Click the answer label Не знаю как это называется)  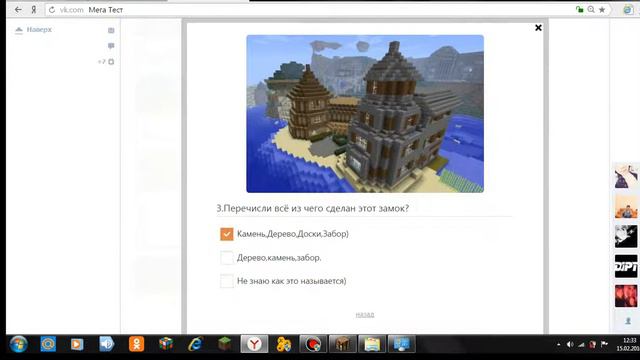coord(291,281)
